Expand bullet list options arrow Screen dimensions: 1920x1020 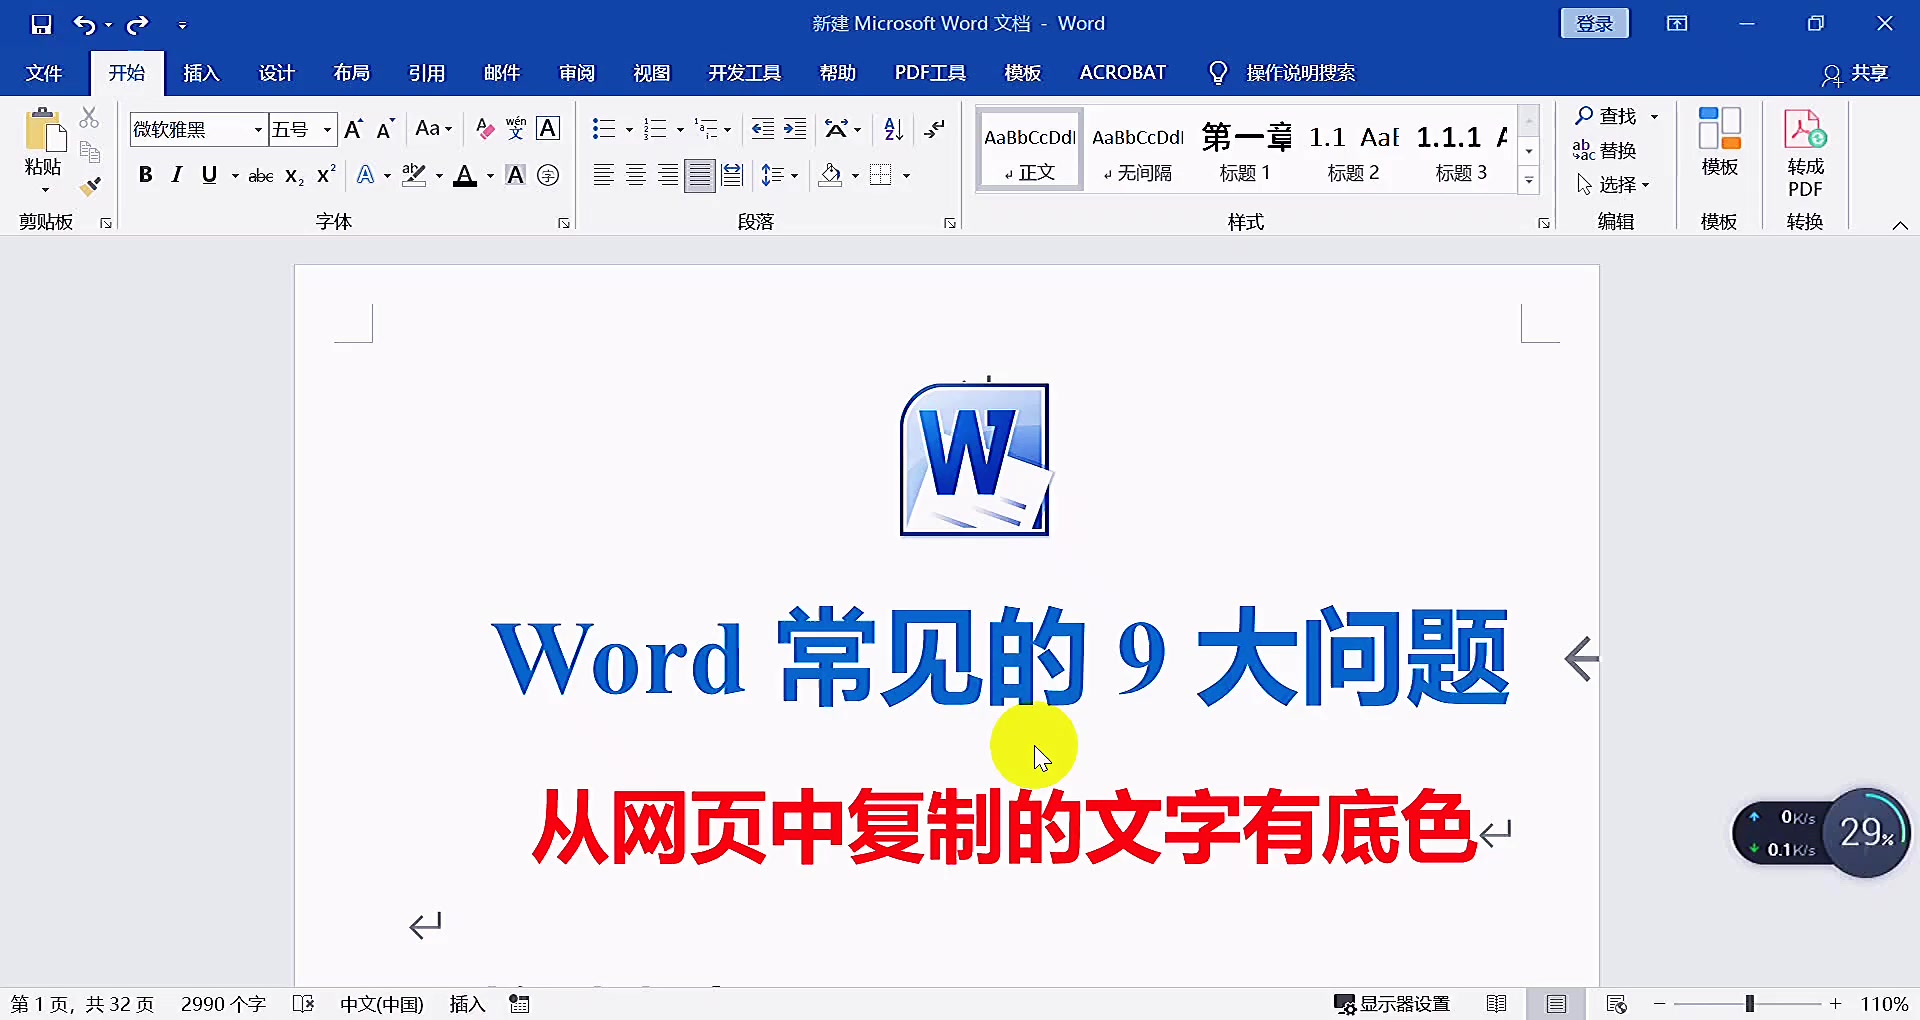(629, 130)
